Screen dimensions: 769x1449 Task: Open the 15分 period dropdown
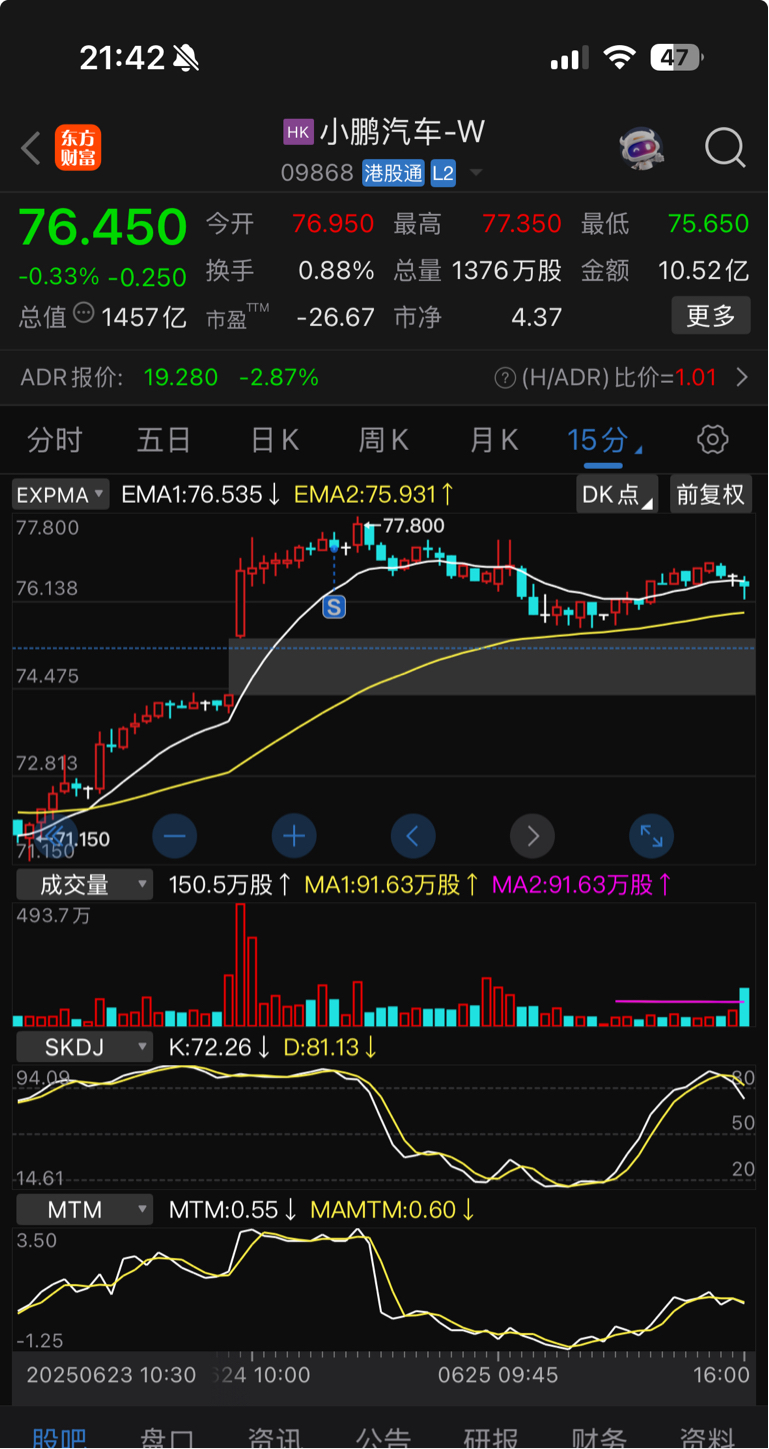pos(603,440)
